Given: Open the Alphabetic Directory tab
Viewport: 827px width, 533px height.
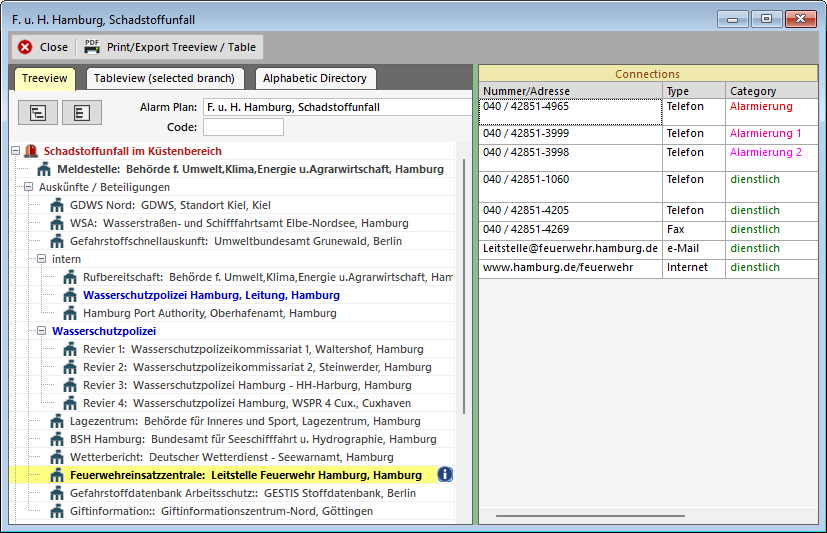Looking at the screenshot, I should click(315, 78).
